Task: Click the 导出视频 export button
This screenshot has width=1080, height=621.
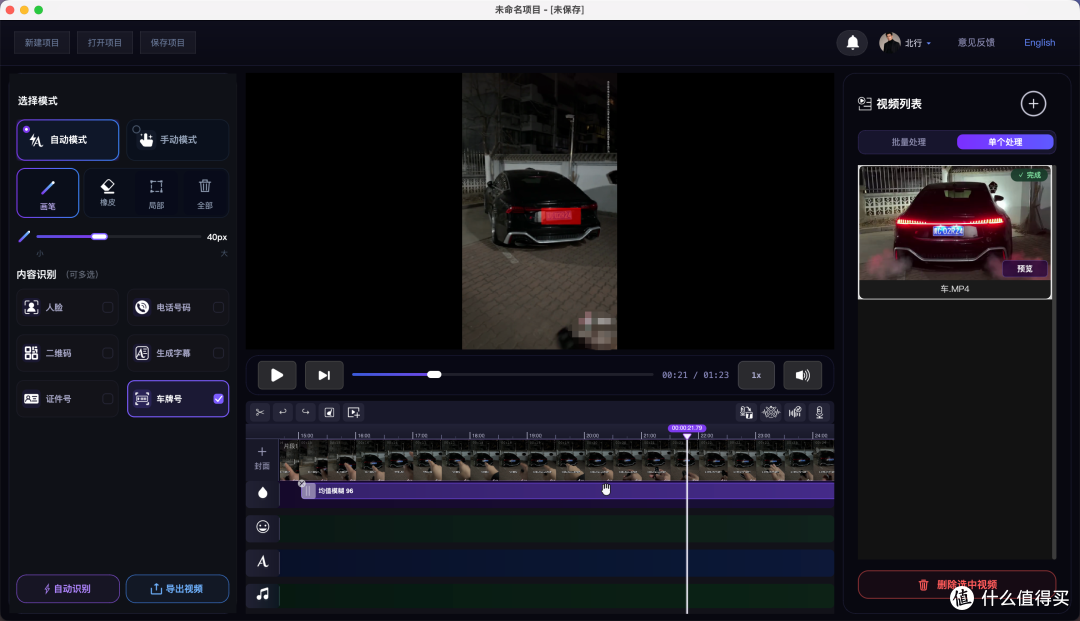Action: click(177, 589)
